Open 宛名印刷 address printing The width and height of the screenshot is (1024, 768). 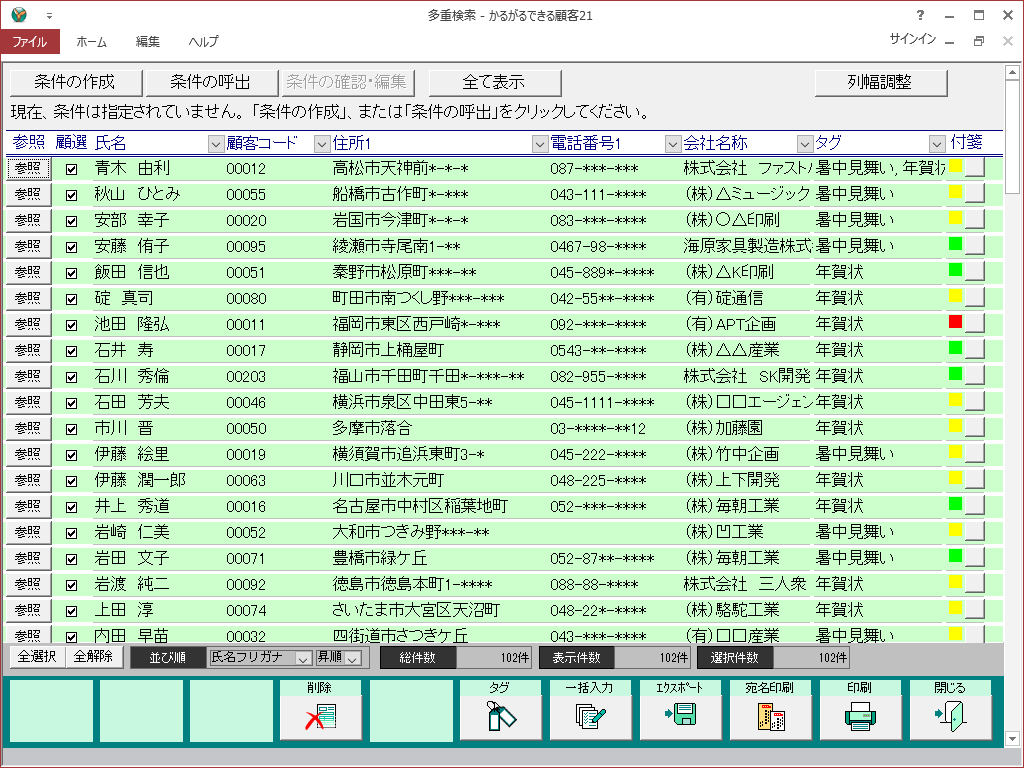click(x=770, y=716)
